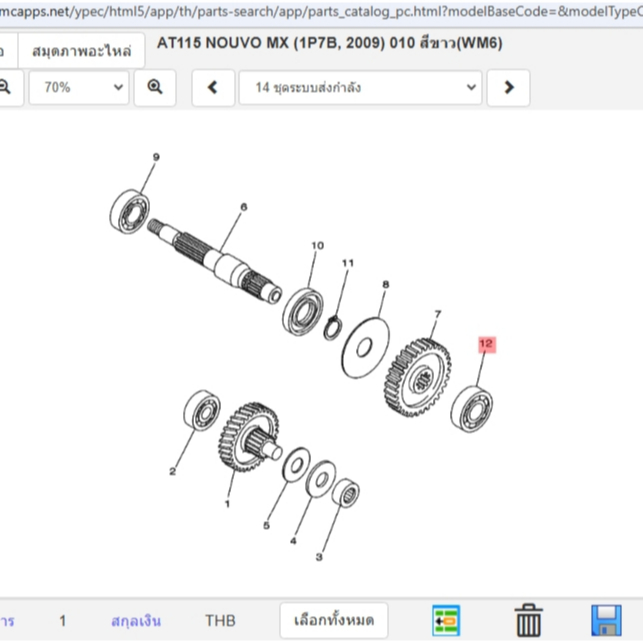Viewport: 643px width, 643px height.
Task: Open the '14 ชุดระบบส่งกำลัง' section dropdown
Action: [x=360, y=87]
